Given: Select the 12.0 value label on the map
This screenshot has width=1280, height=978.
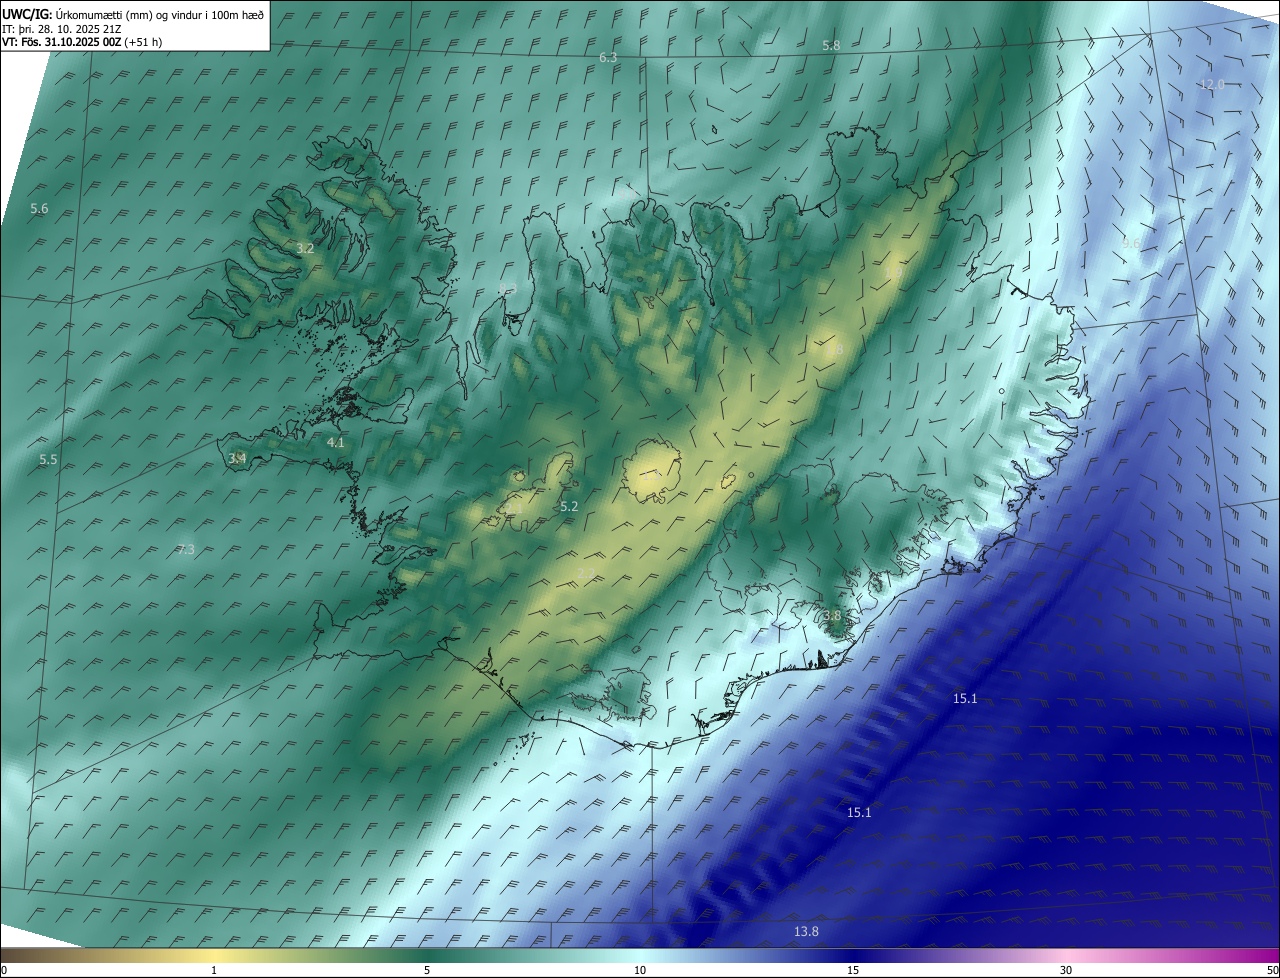Looking at the screenshot, I should tap(1212, 85).
